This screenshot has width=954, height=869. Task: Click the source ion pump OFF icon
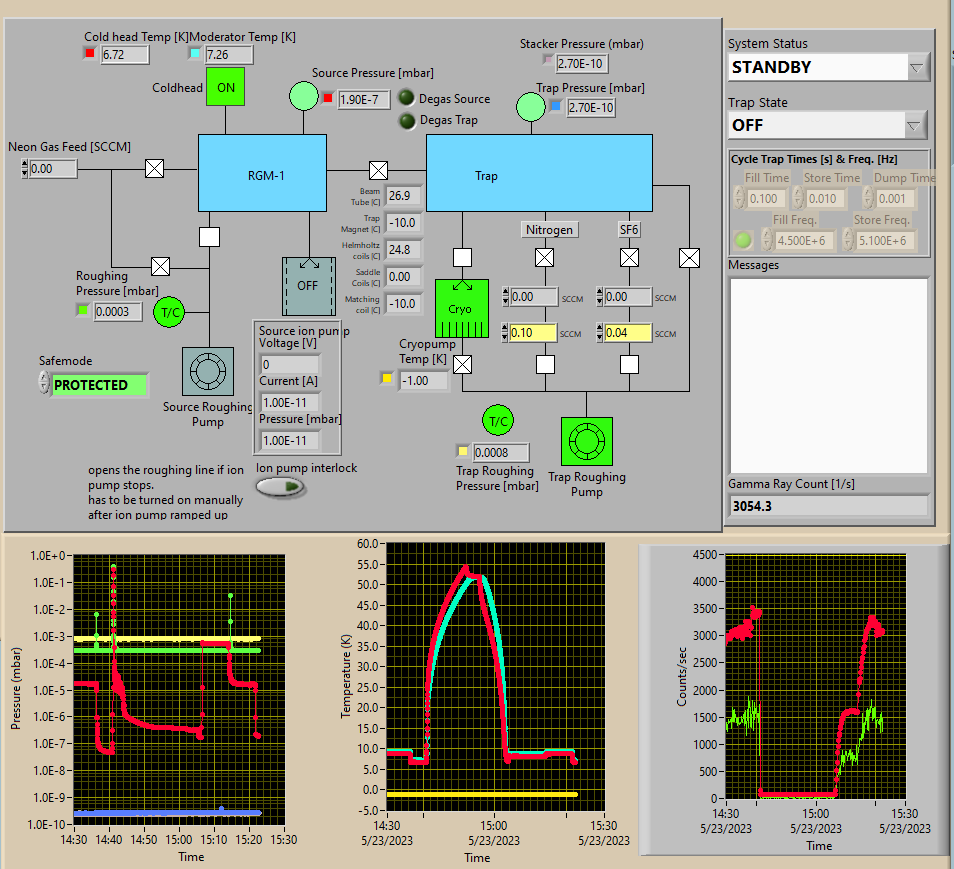[x=307, y=286]
